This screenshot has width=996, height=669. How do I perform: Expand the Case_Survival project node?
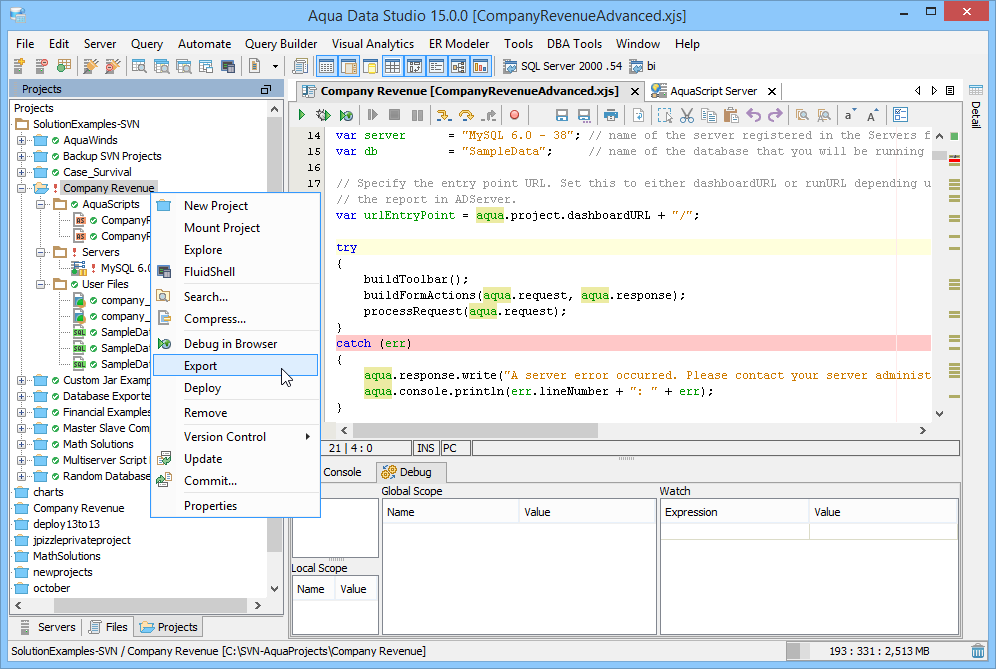(x=21, y=172)
